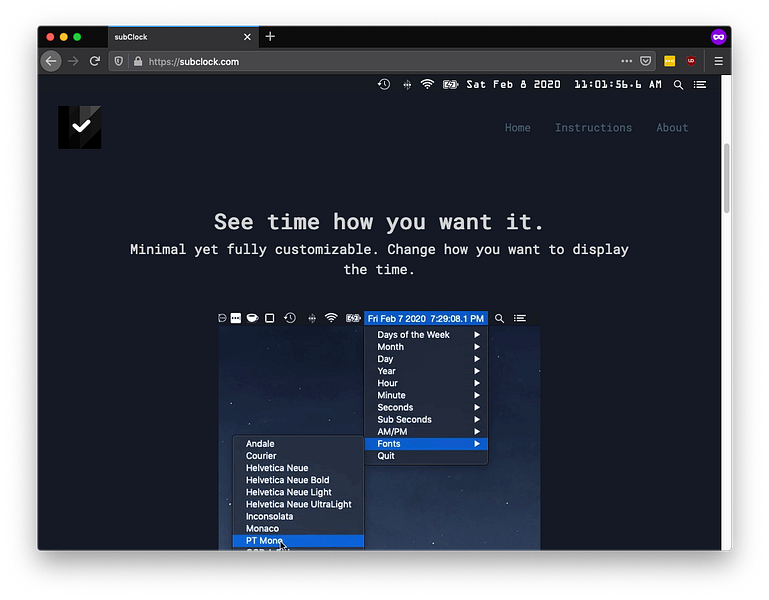Select the subClock browser tab
Screen dimensions: 769x600
(182, 37)
